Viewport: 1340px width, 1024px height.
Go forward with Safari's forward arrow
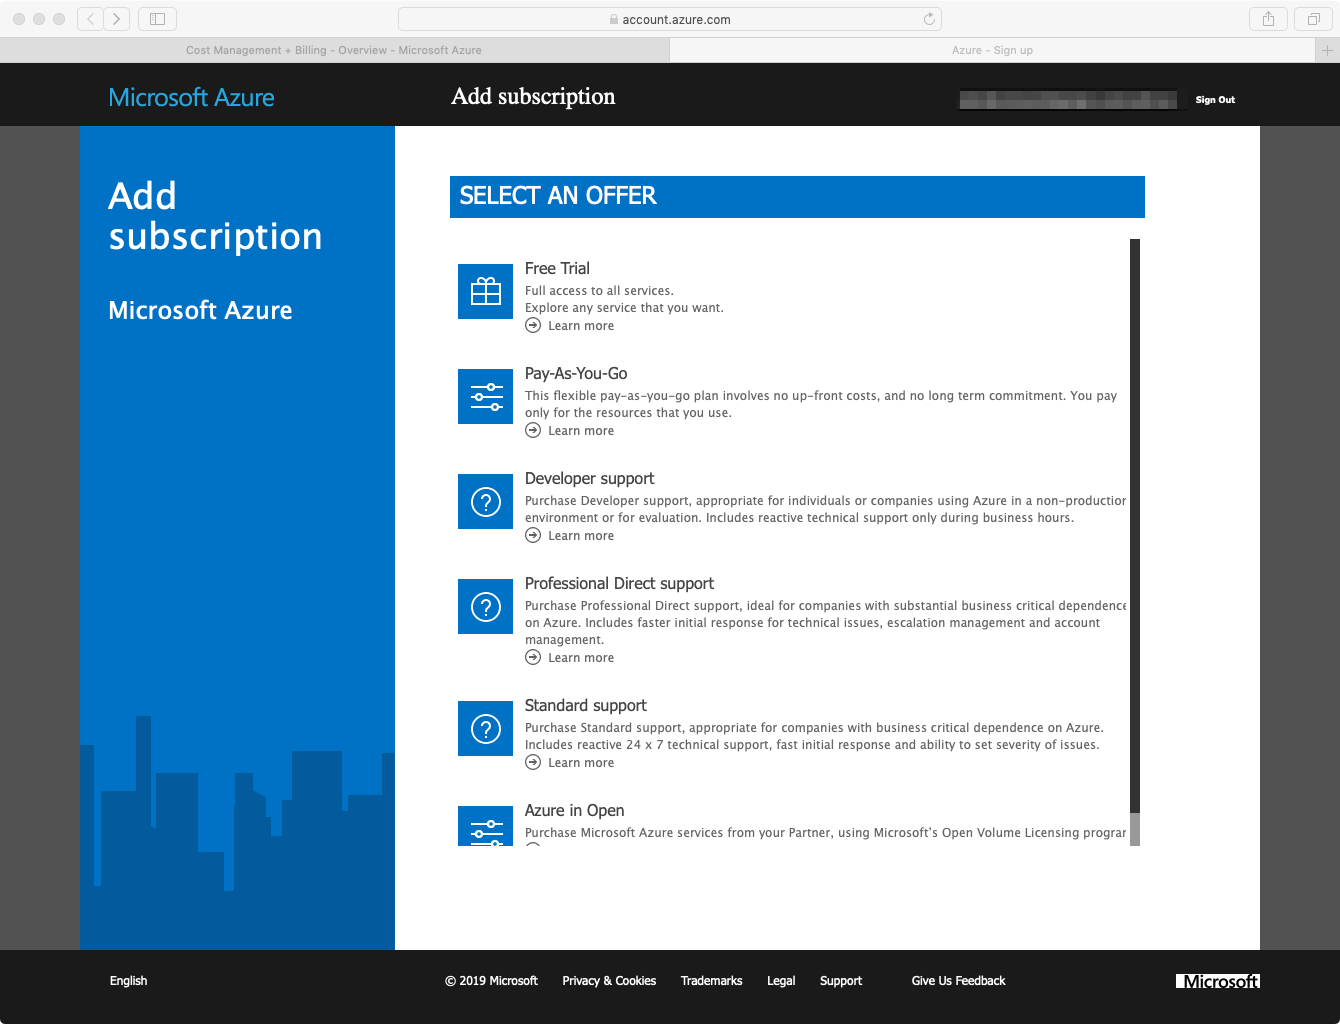(117, 19)
